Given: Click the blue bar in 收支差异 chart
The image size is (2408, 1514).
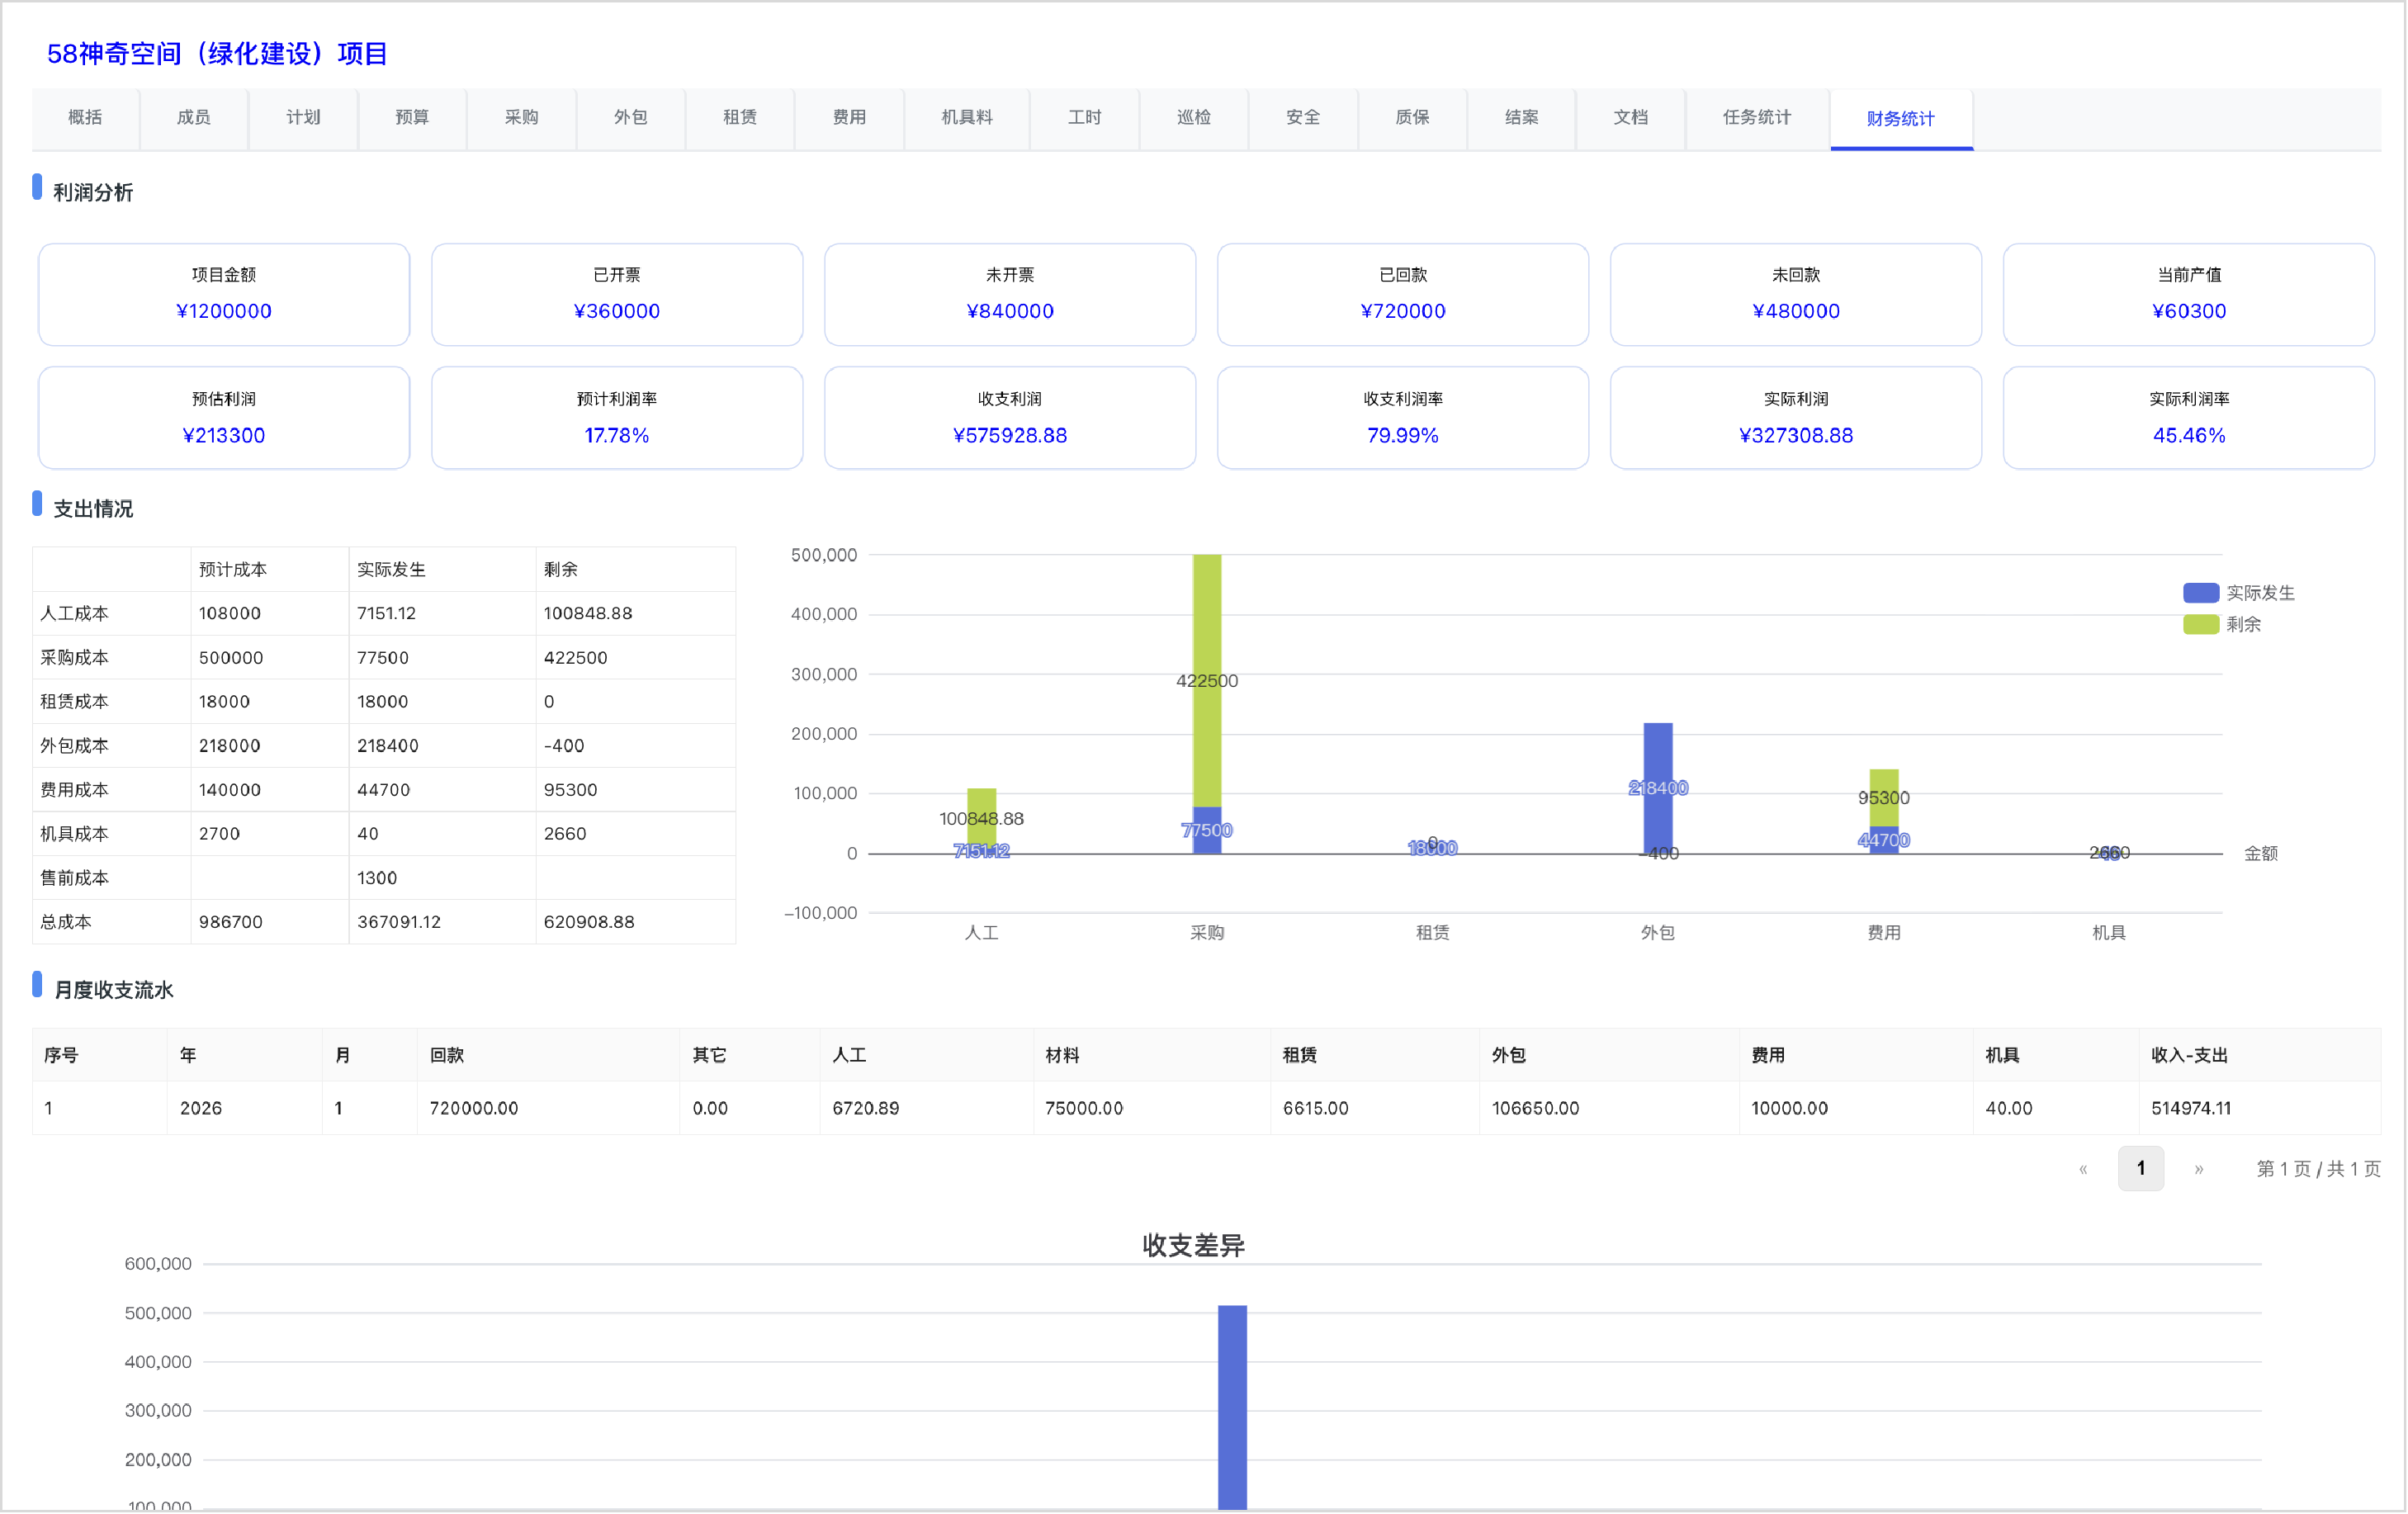Looking at the screenshot, I should click(x=1232, y=1408).
